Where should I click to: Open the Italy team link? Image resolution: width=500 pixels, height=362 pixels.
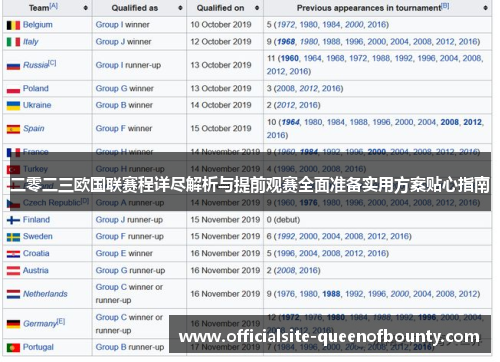click(31, 42)
